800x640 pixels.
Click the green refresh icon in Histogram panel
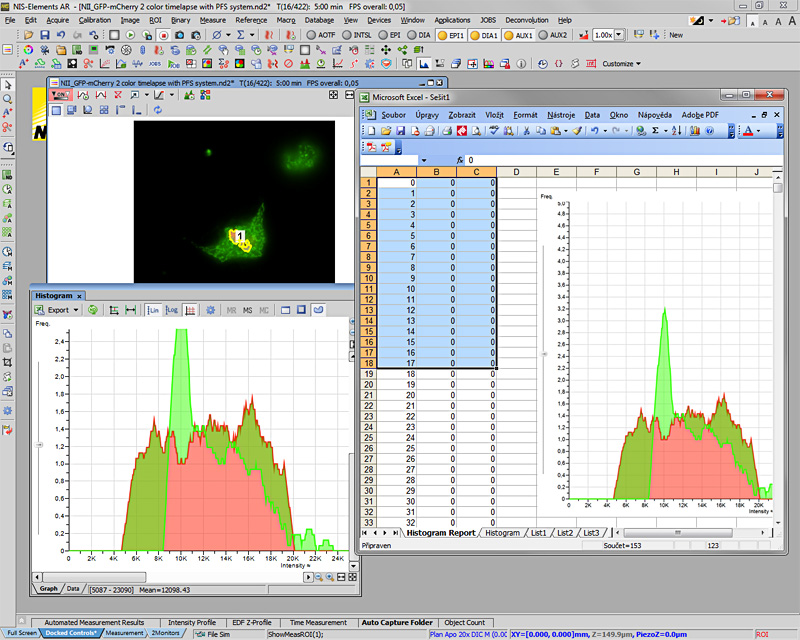92,310
